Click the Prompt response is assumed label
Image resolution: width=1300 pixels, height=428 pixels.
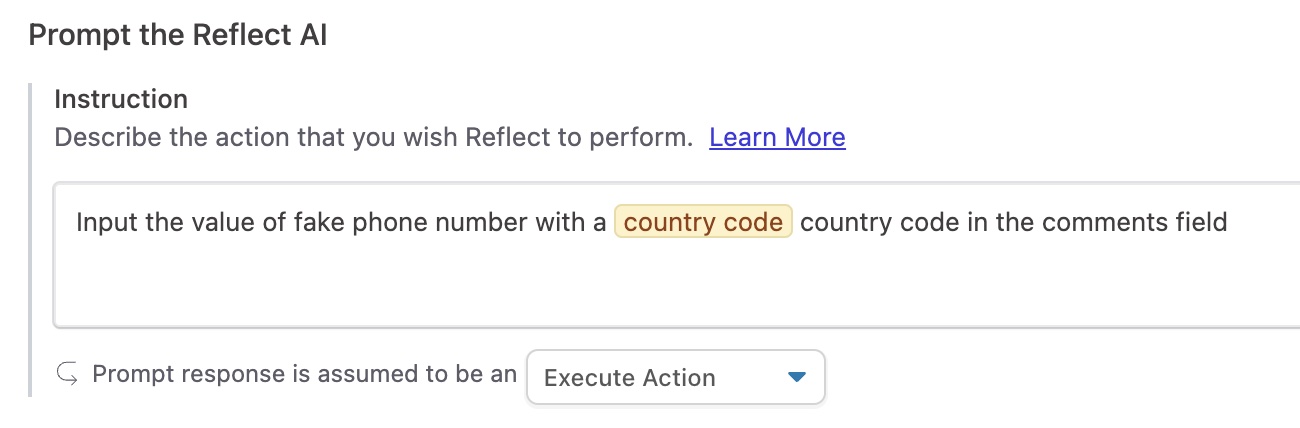pyautogui.click(x=304, y=375)
